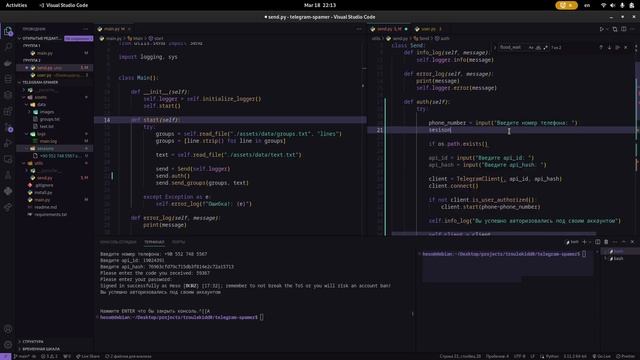Screen dimensions: 640x360
Task: Open the Activities overview in the top bar
Action: coord(16,5)
